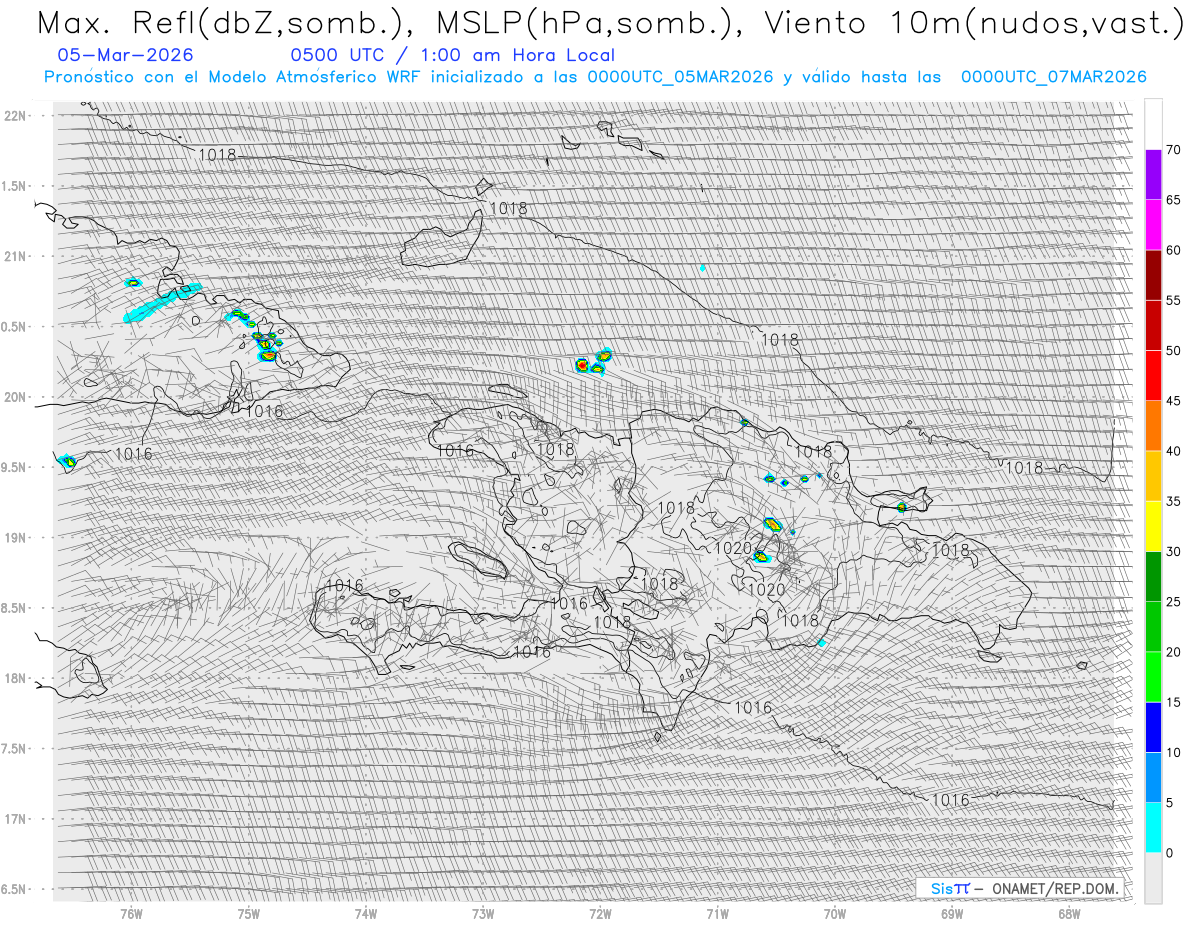Viewport: 1200px width, 927px height.
Task: Click the legend value '35'
Action: 1173,501
